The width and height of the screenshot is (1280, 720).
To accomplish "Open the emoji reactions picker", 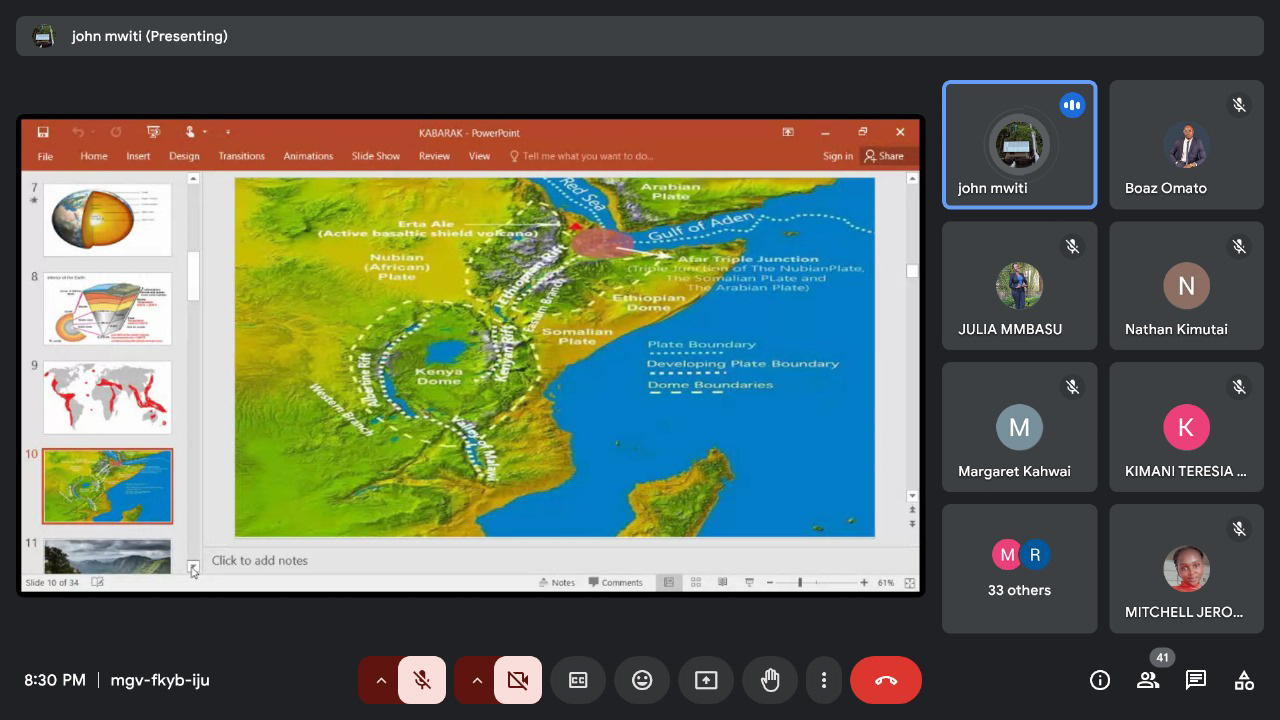I will coord(642,680).
